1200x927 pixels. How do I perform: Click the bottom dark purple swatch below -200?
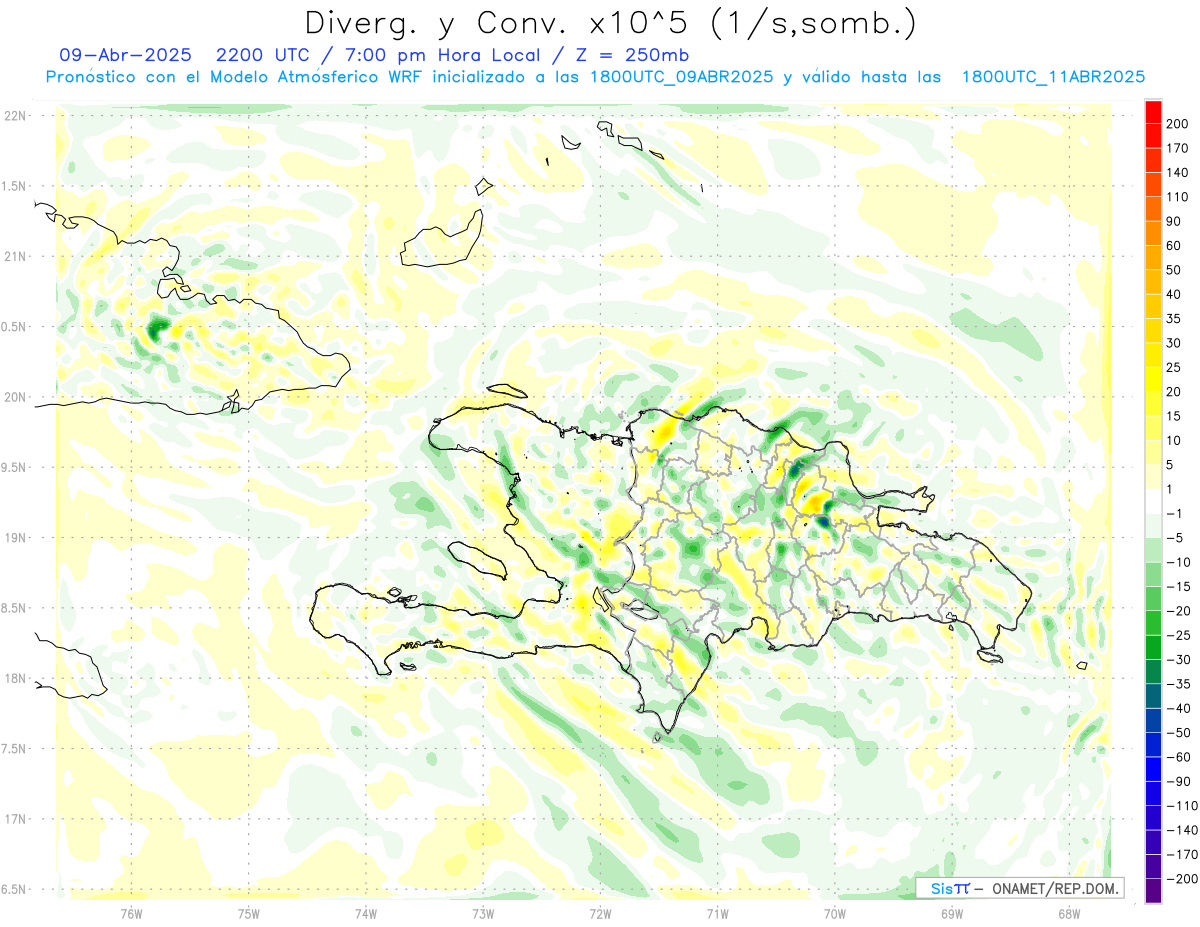tap(1153, 890)
